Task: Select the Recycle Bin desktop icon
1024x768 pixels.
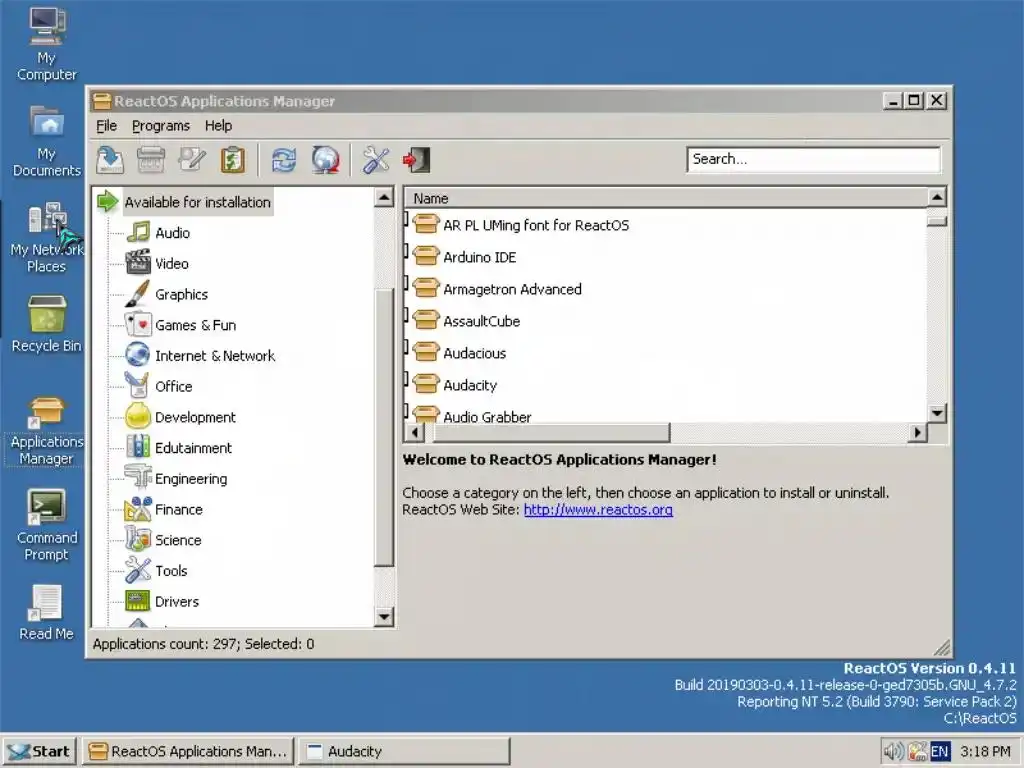Action: (x=46, y=325)
